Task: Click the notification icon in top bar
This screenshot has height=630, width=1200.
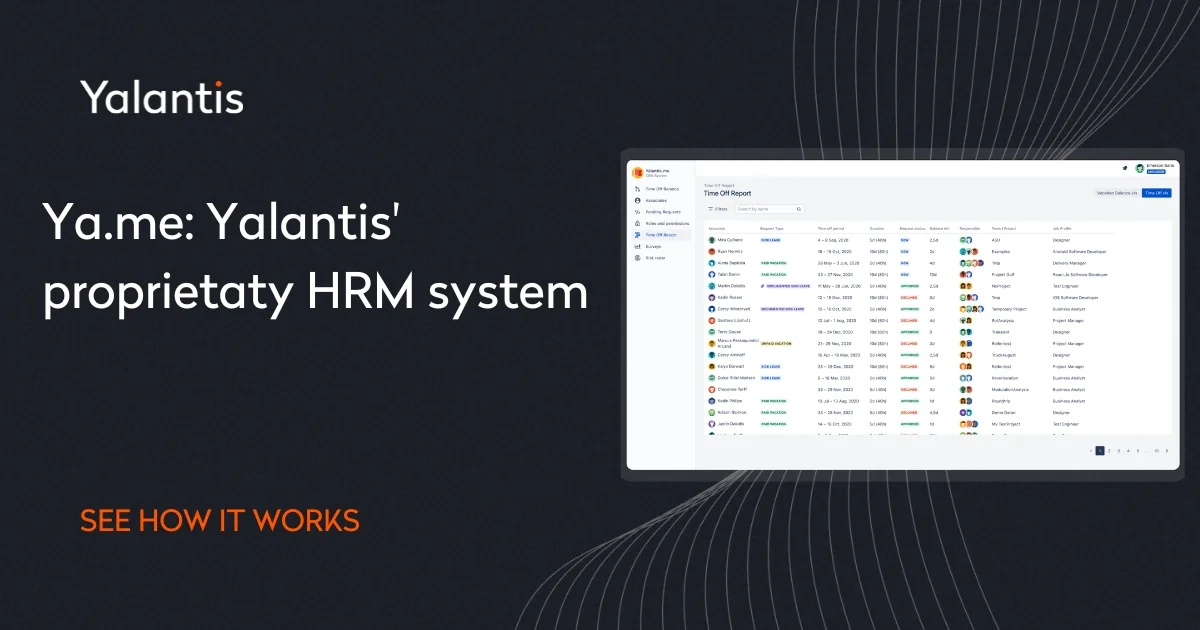Action: pos(1125,168)
